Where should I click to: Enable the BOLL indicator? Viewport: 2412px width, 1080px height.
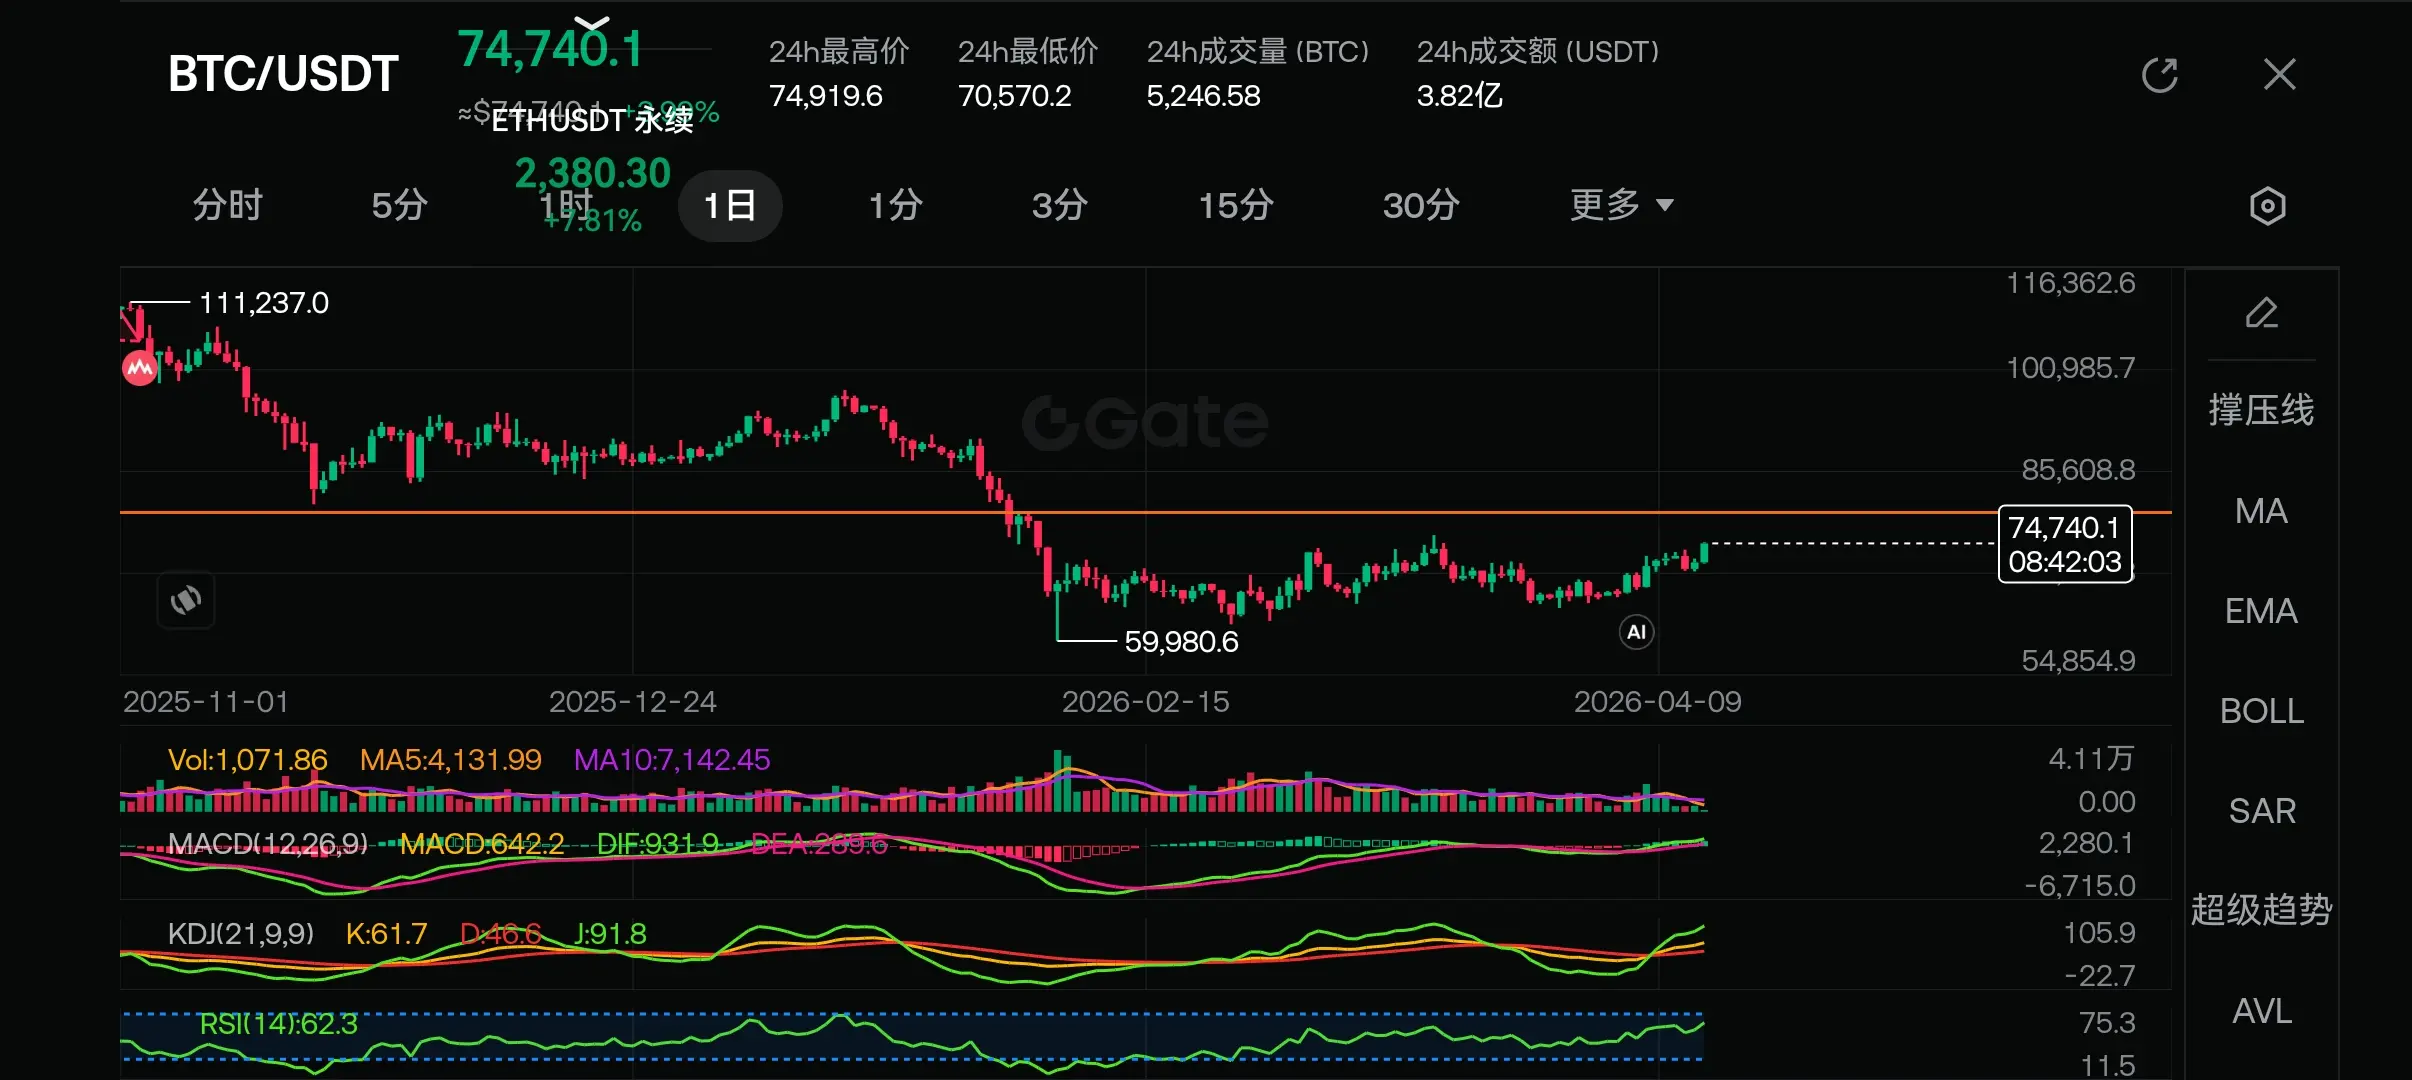click(x=2261, y=711)
